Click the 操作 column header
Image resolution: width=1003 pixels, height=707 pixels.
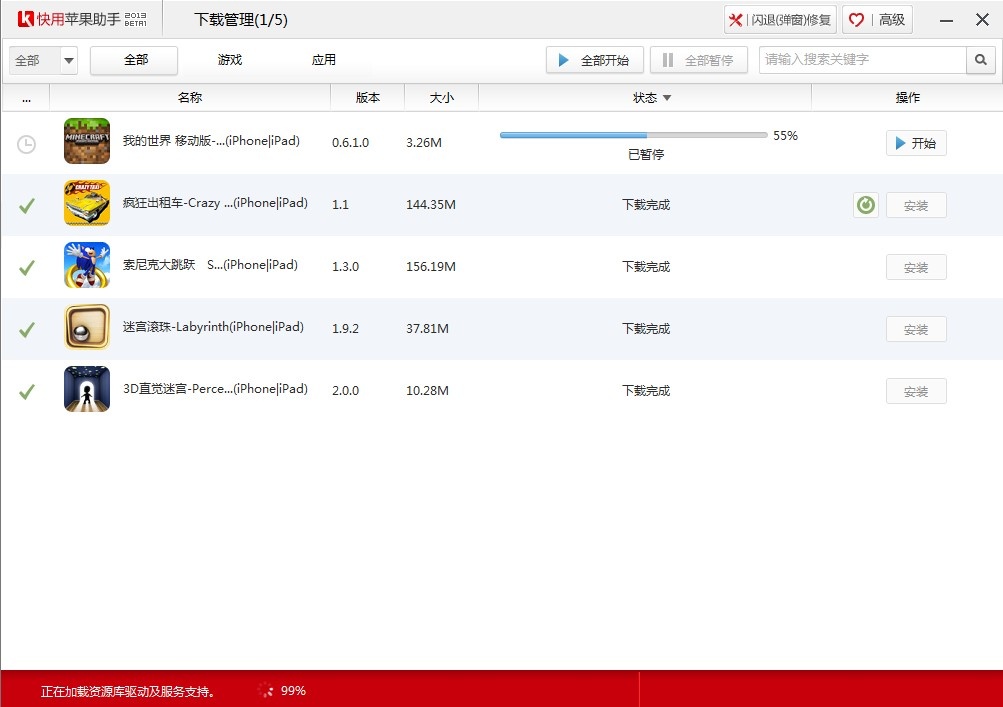pyautogui.click(x=907, y=98)
